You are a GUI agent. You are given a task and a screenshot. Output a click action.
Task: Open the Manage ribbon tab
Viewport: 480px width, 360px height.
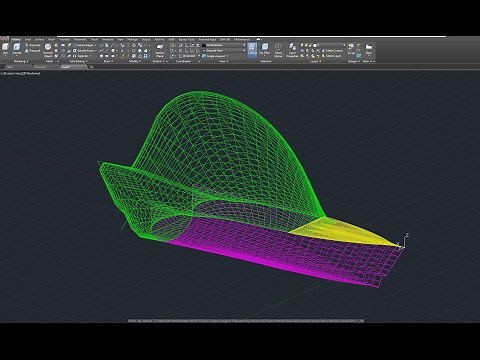click(132, 39)
